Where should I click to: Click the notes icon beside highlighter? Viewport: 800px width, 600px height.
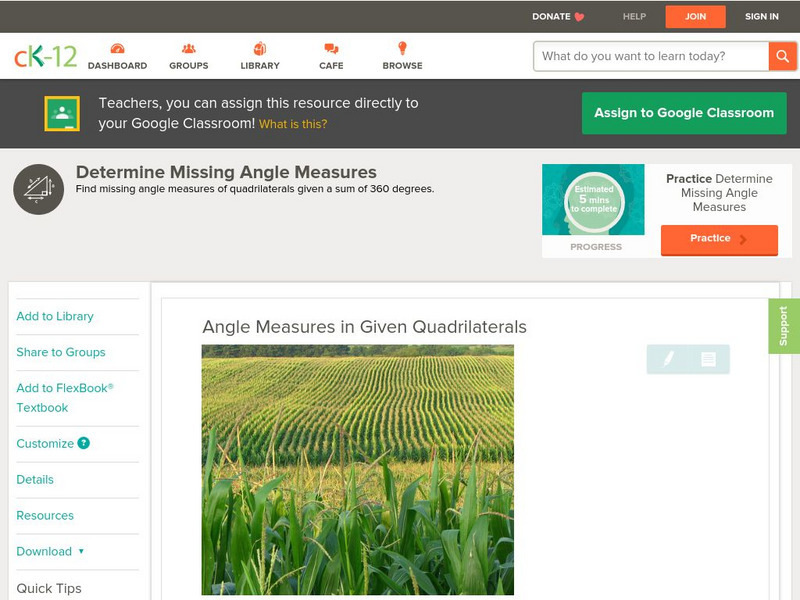coord(708,359)
